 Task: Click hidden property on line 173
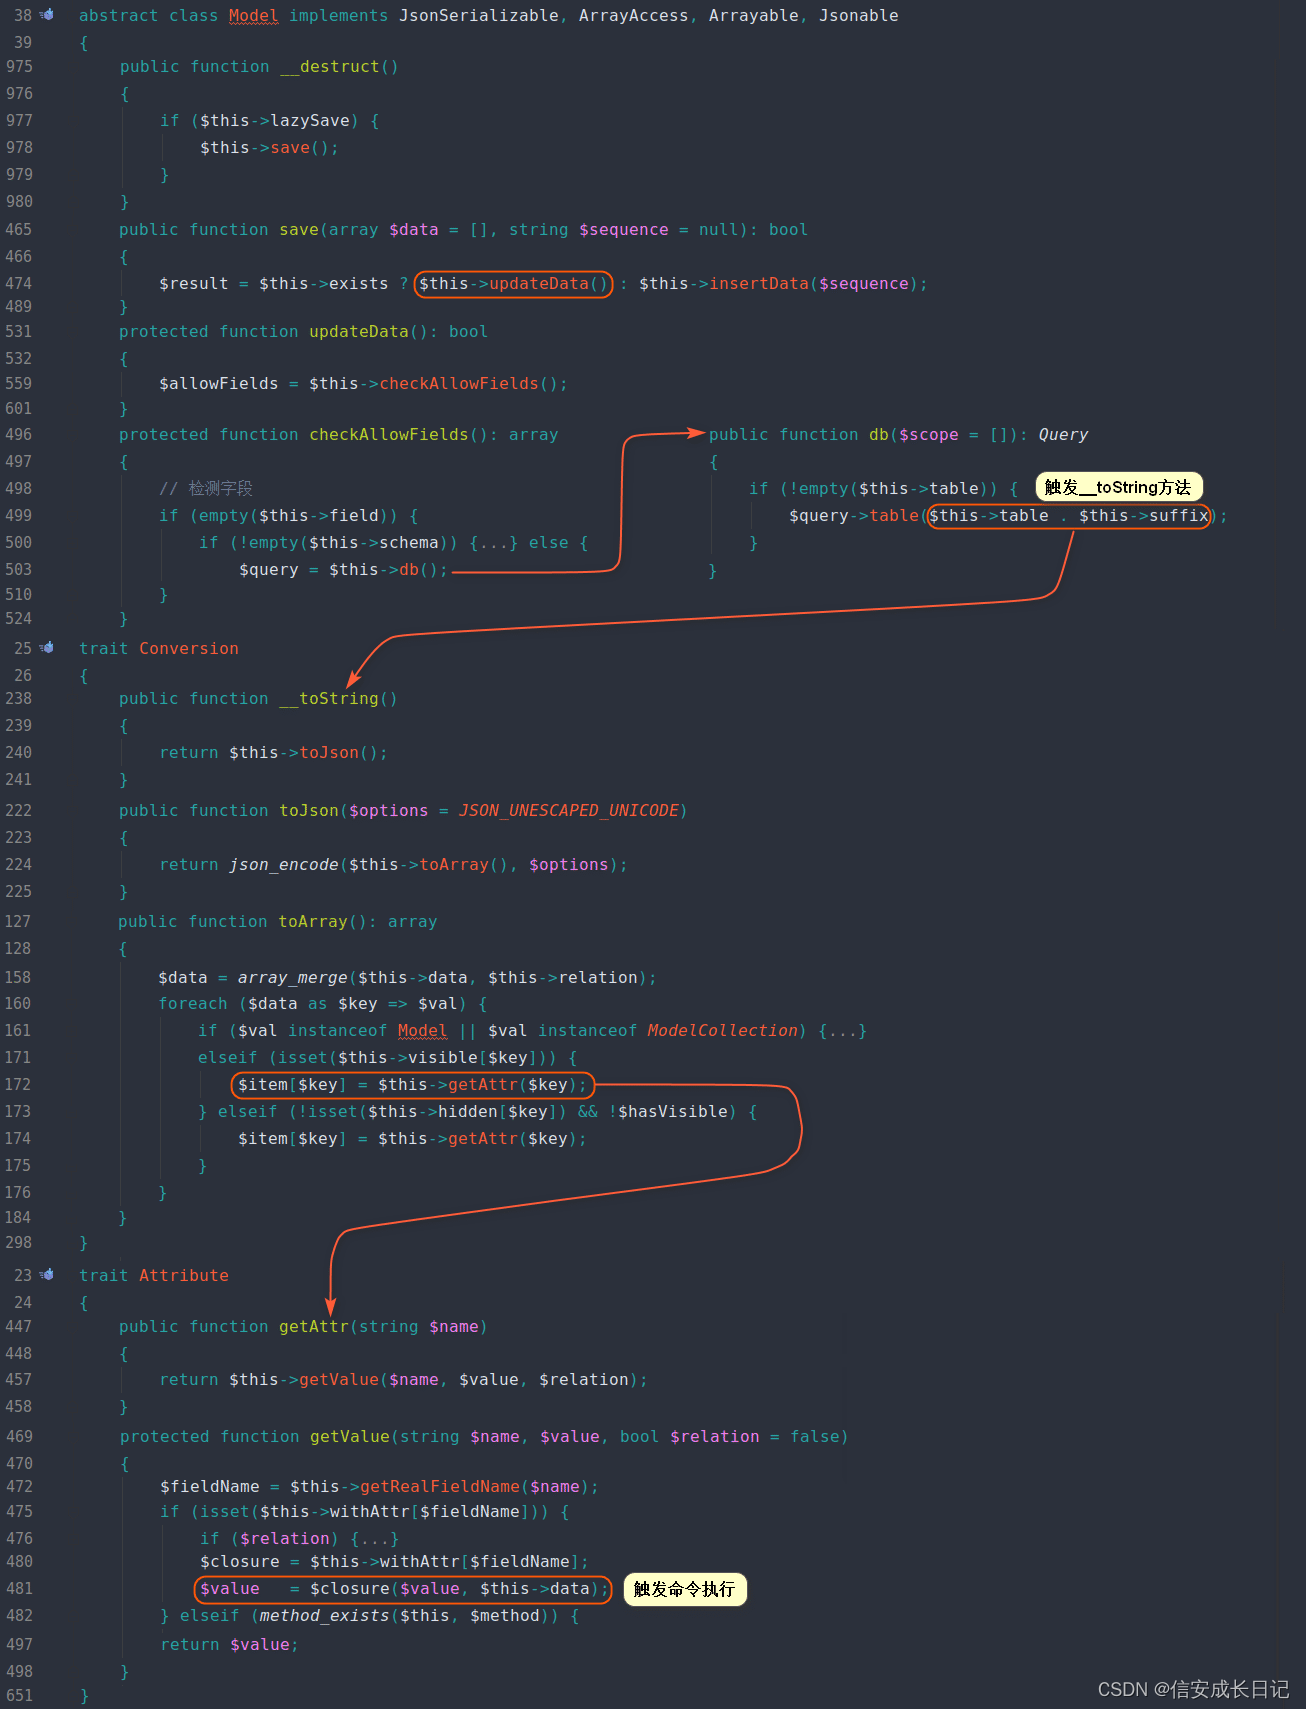tap(468, 1112)
